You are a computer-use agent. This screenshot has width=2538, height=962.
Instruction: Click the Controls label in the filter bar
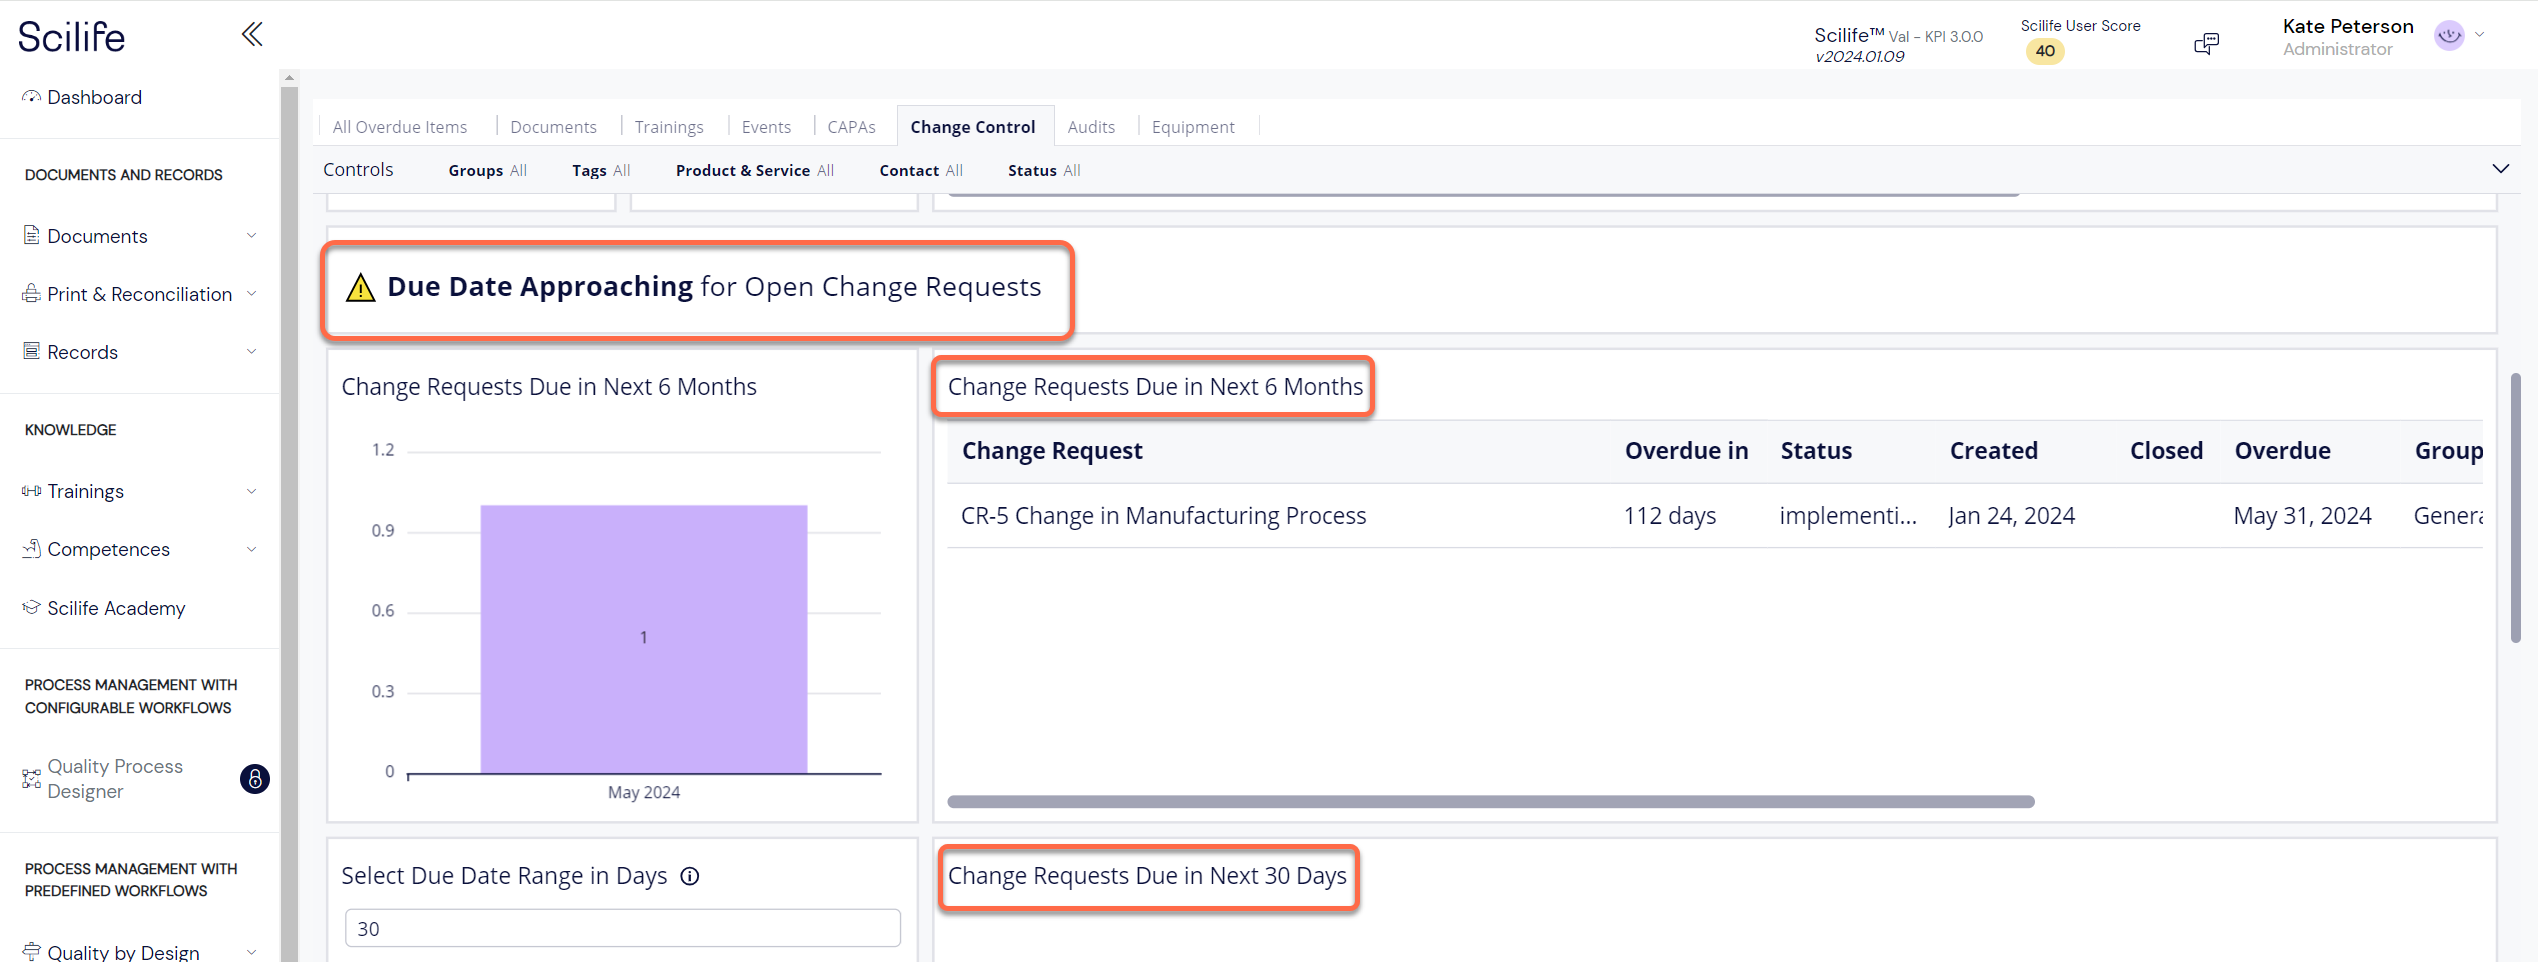(357, 169)
